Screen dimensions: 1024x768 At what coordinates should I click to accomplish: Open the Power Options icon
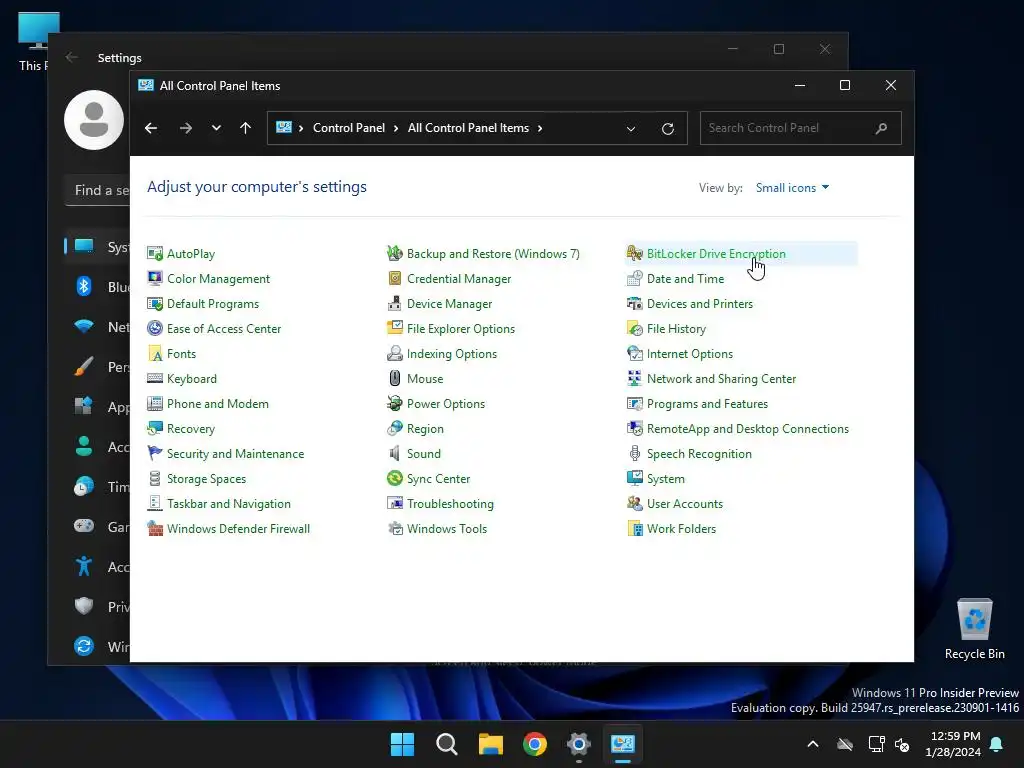pos(394,404)
